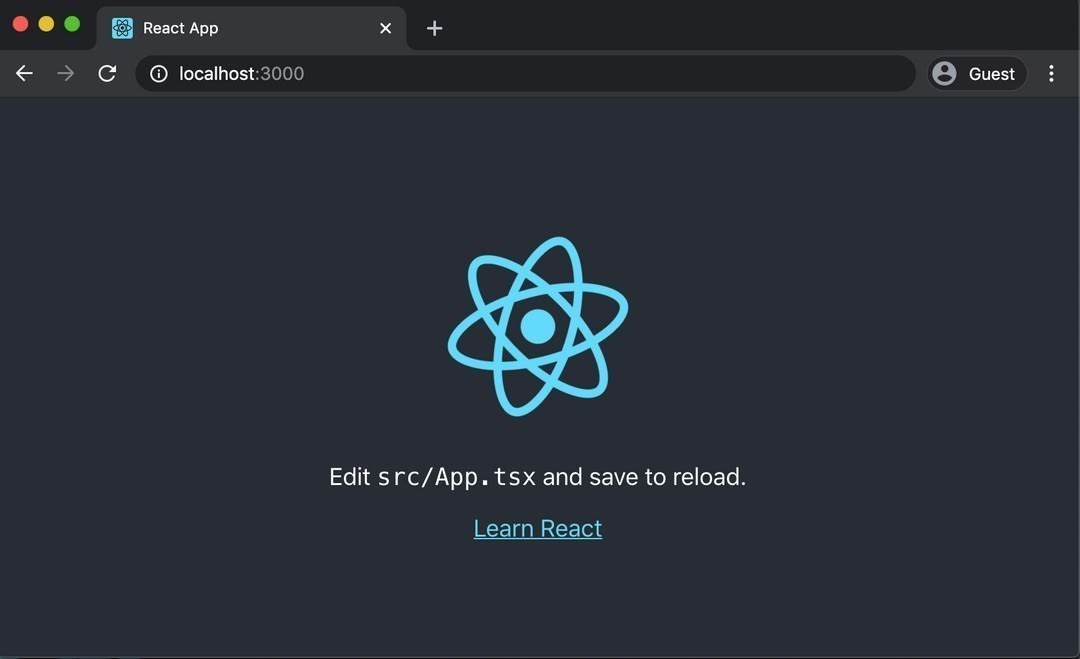Click the center of the React logo nucleus
Image resolution: width=1080 pixels, height=659 pixels.
coord(538,325)
